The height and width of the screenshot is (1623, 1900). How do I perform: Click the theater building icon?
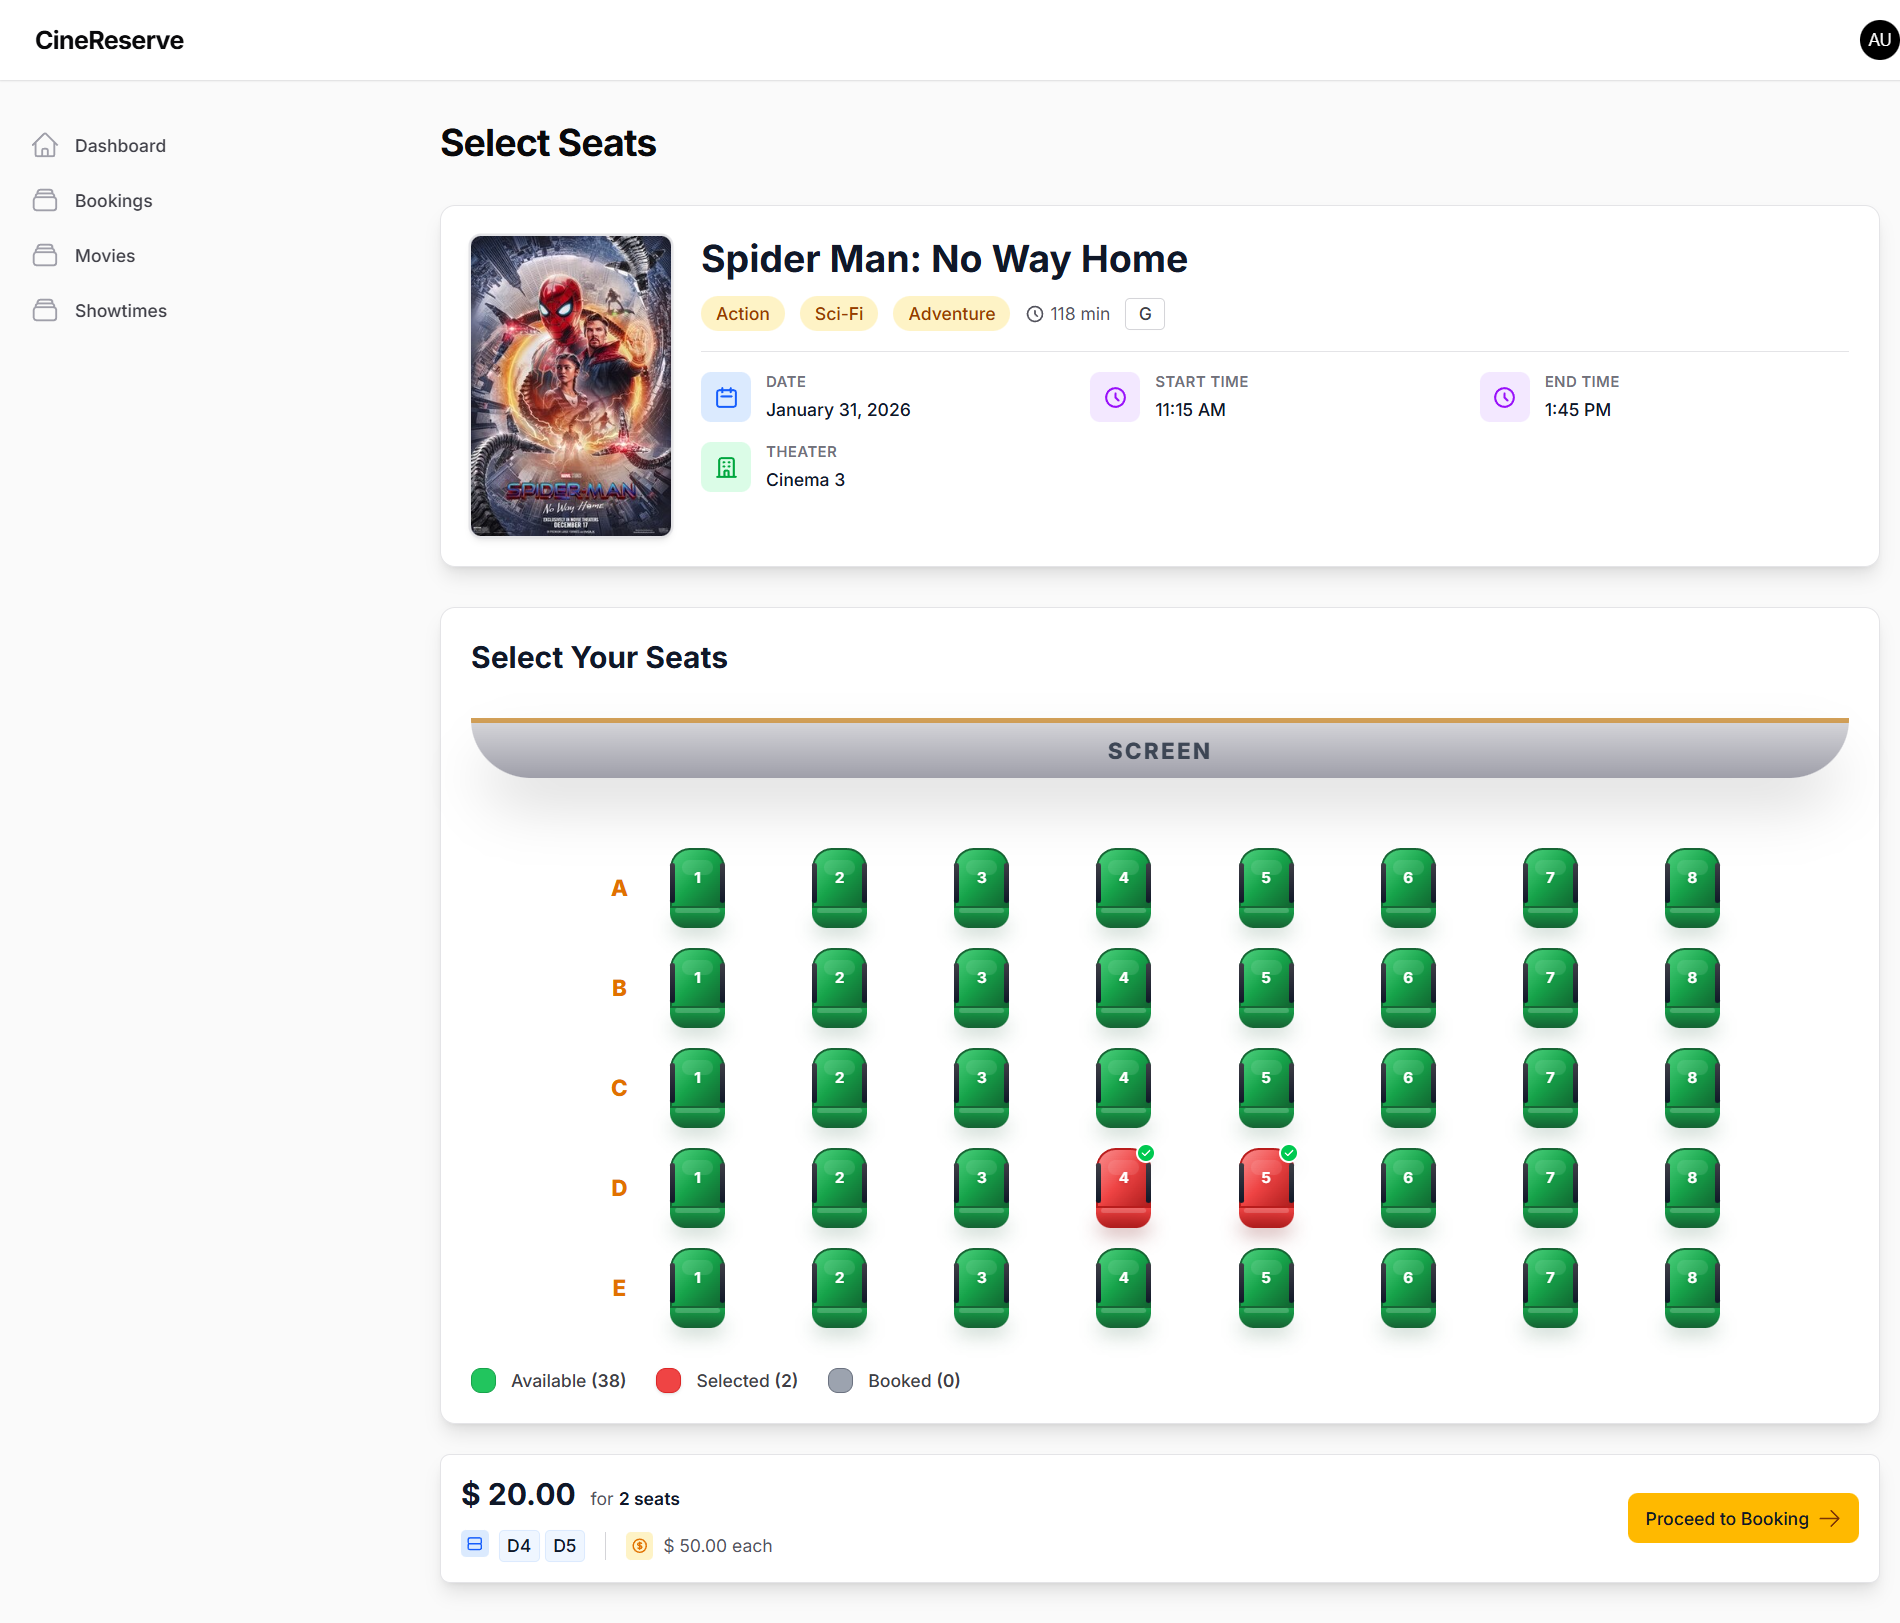point(726,468)
